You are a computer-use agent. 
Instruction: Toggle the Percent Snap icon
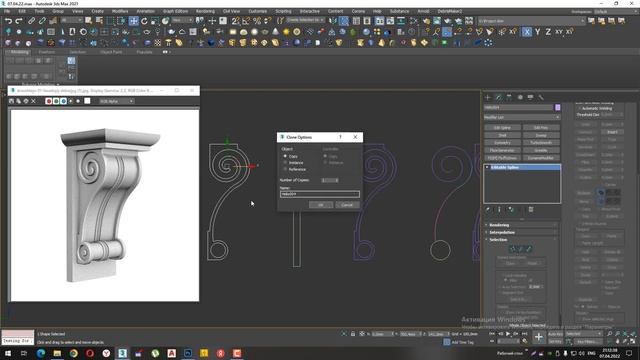(x=257, y=20)
